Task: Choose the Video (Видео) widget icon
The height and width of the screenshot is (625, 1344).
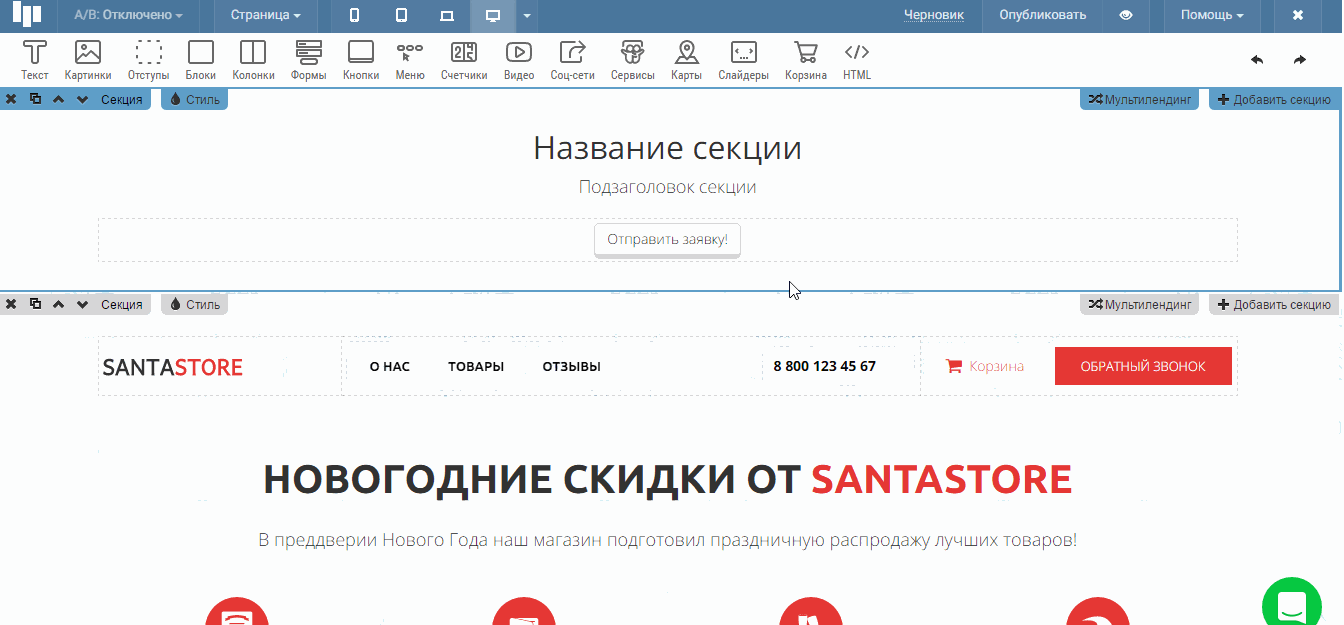Action: click(519, 60)
